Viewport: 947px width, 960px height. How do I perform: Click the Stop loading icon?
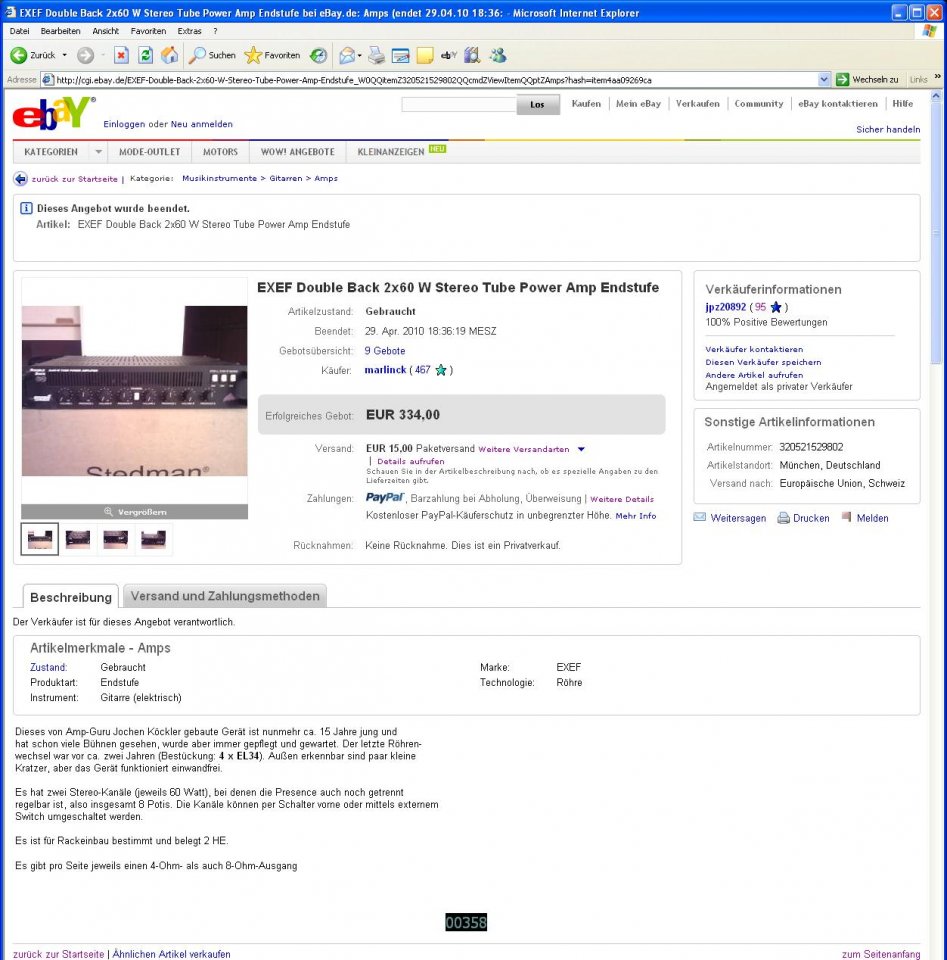[121, 55]
